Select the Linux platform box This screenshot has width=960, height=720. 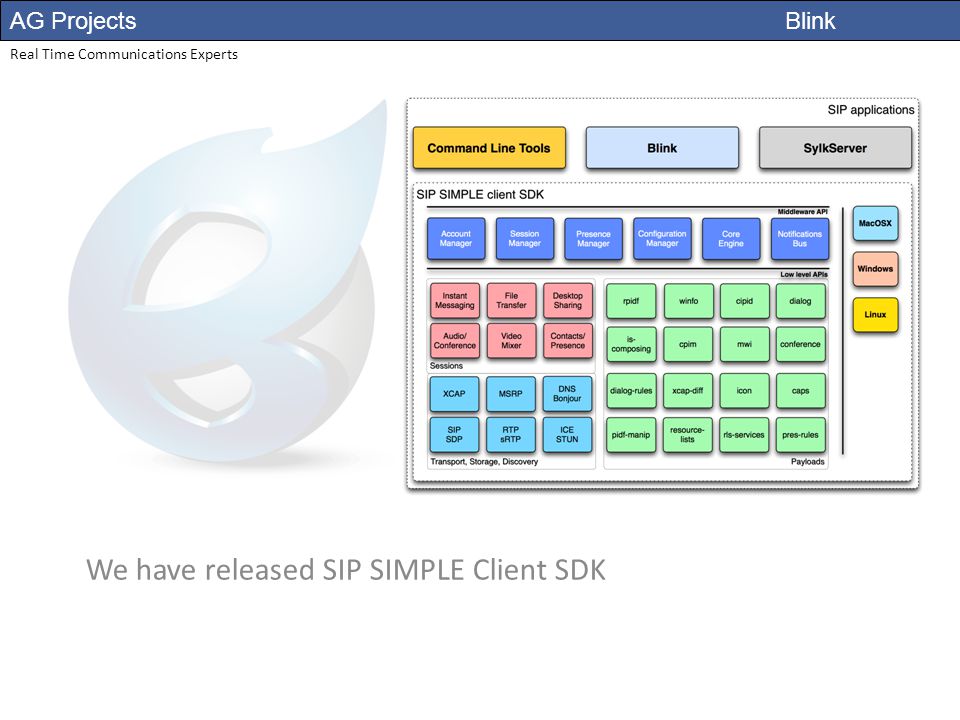coord(875,315)
